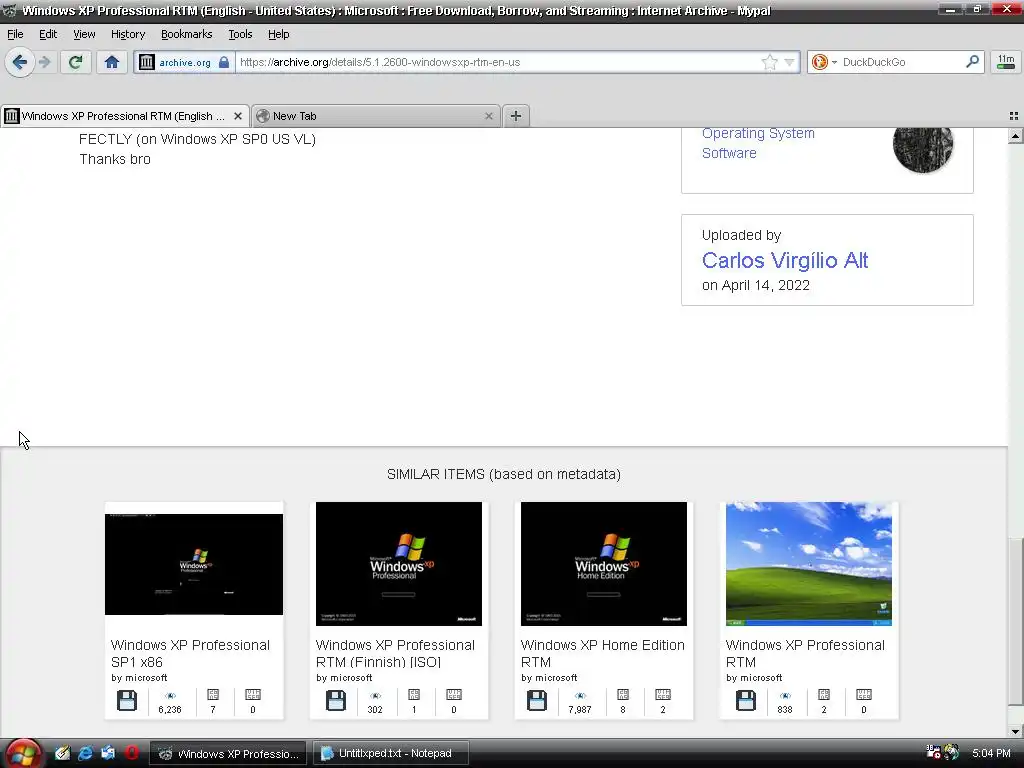Open the DuckDuckGo search engine dropdown
Viewport: 1024px width, 768px height.
[x=824, y=62]
